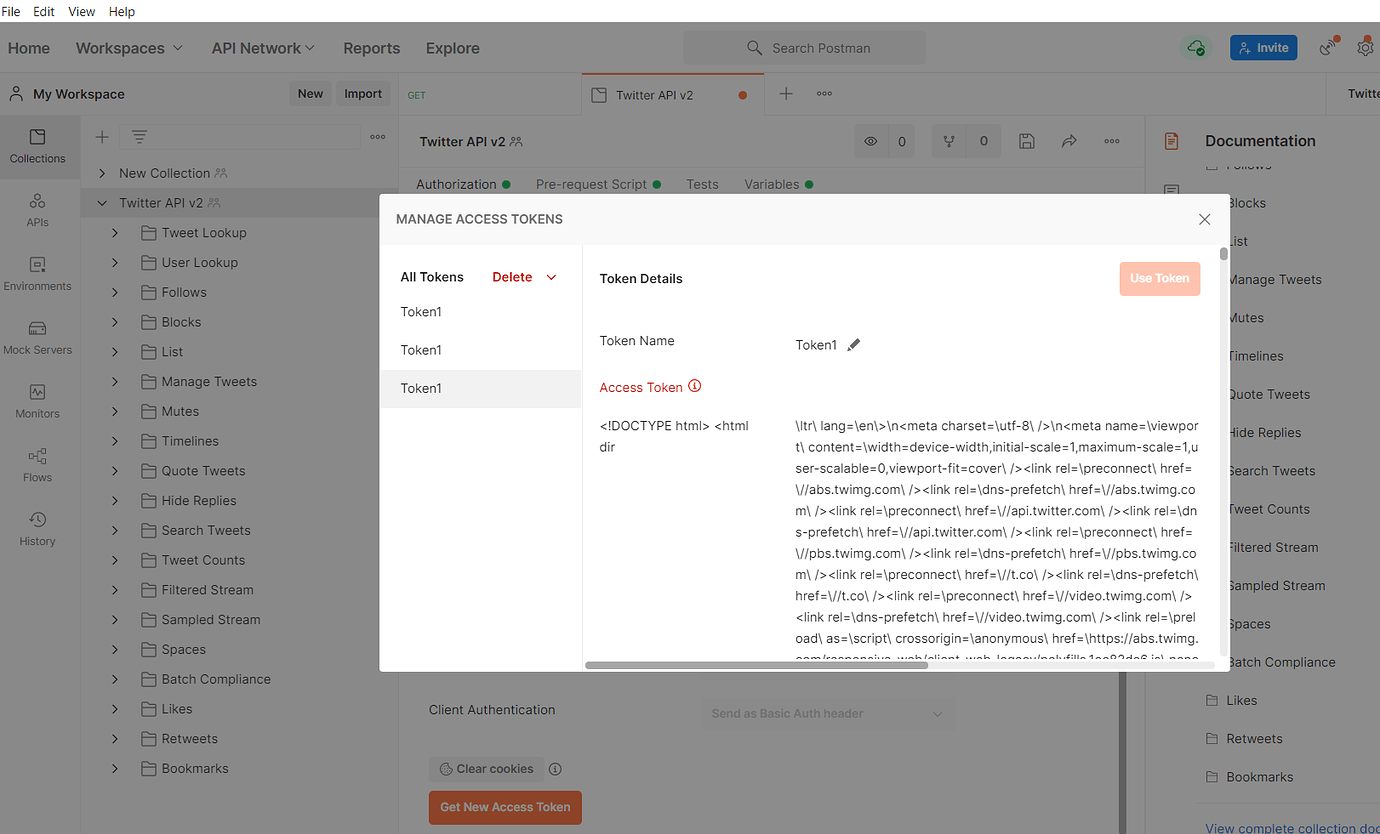
Task: Open the Delete tokens dropdown
Action: [x=523, y=277]
